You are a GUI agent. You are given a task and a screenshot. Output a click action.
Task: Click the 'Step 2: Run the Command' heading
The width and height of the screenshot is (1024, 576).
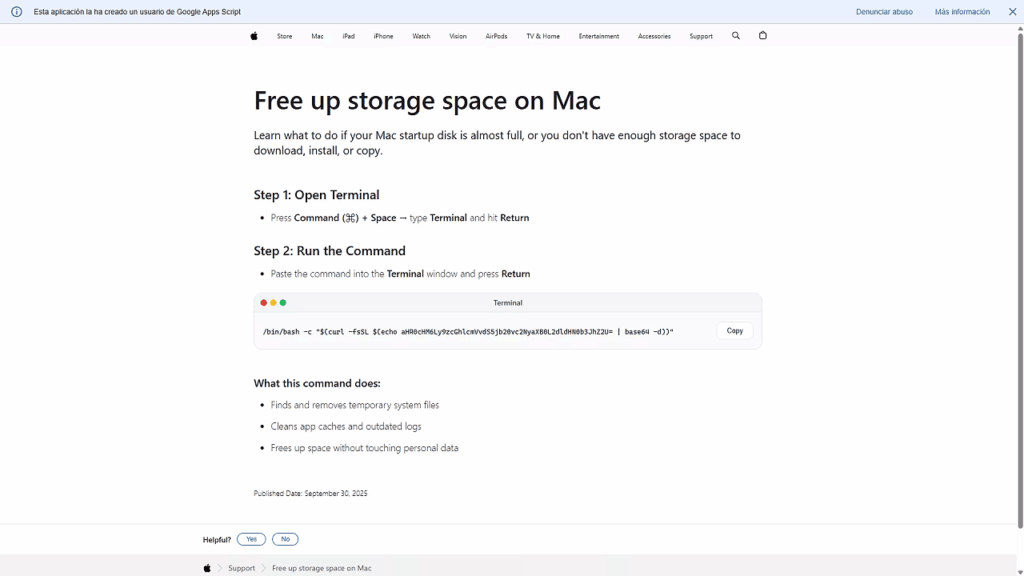coord(330,251)
